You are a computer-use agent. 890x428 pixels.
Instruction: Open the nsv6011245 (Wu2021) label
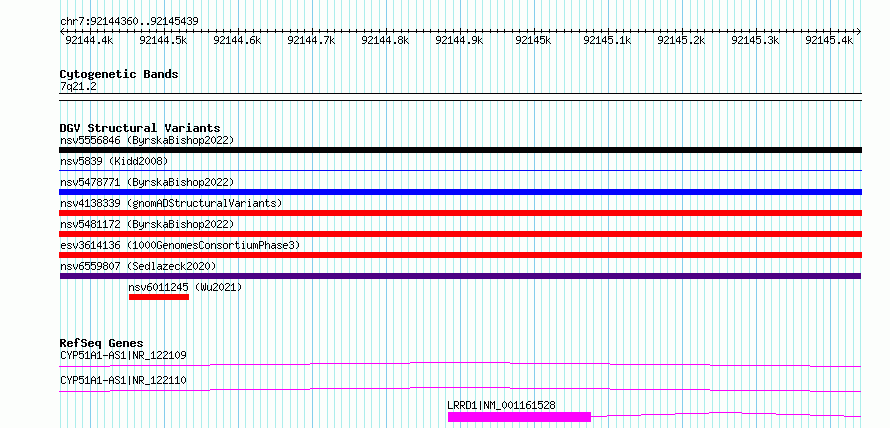pyautogui.click(x=186, y=287)
